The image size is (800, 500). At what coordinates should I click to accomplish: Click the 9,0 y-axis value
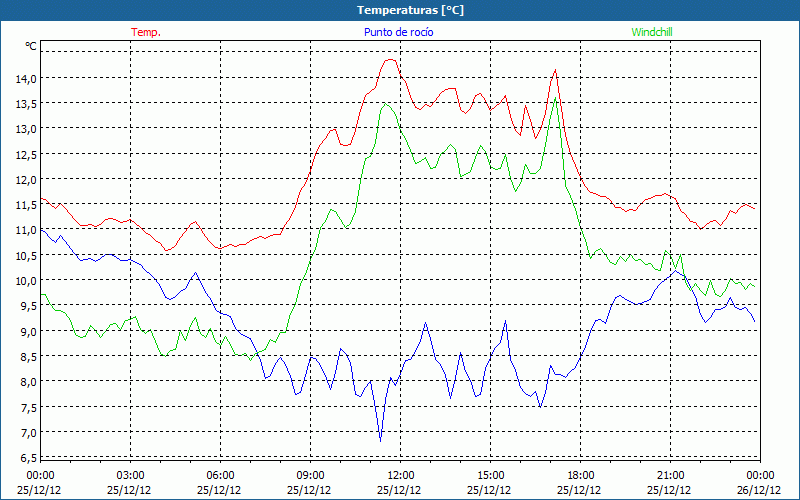click(x=29, y=331)
